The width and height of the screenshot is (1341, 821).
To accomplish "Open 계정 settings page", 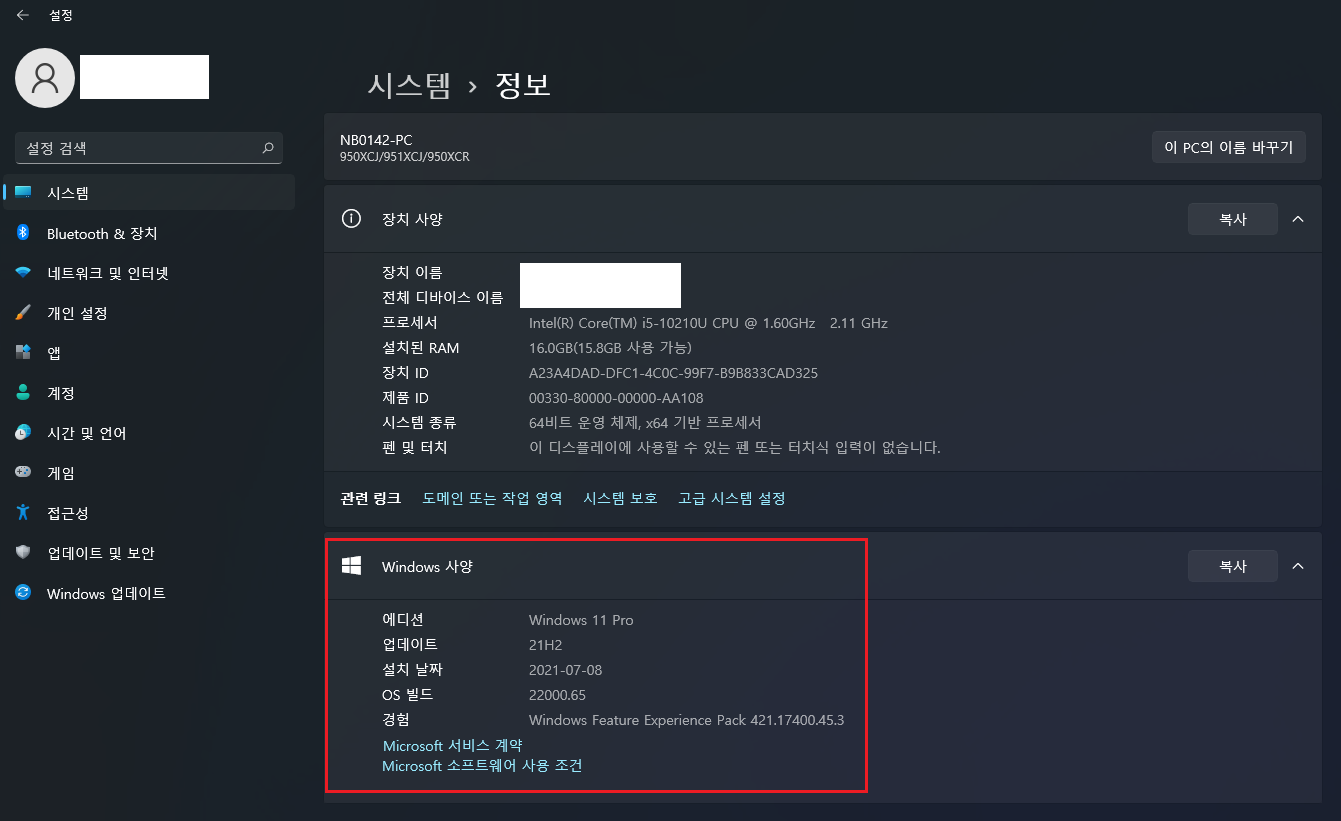I will pos(149,393).
